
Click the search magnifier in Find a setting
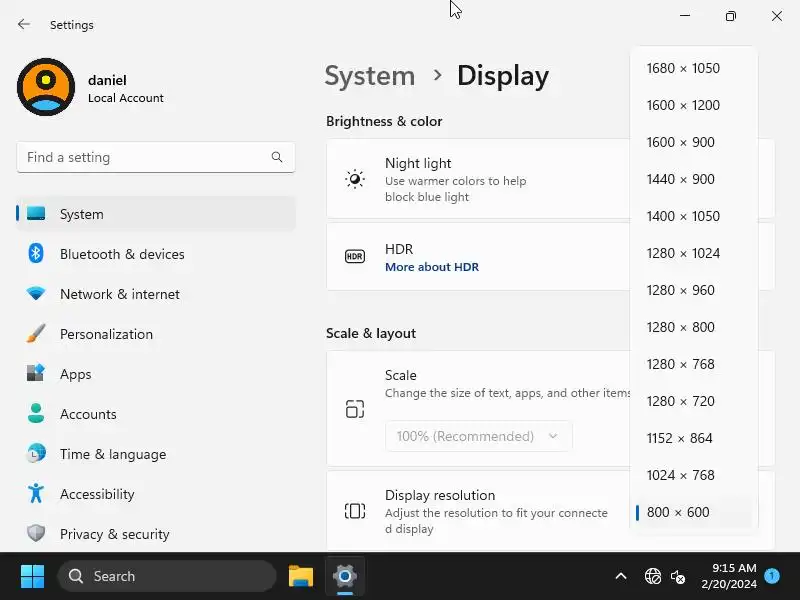coord(277,157)
